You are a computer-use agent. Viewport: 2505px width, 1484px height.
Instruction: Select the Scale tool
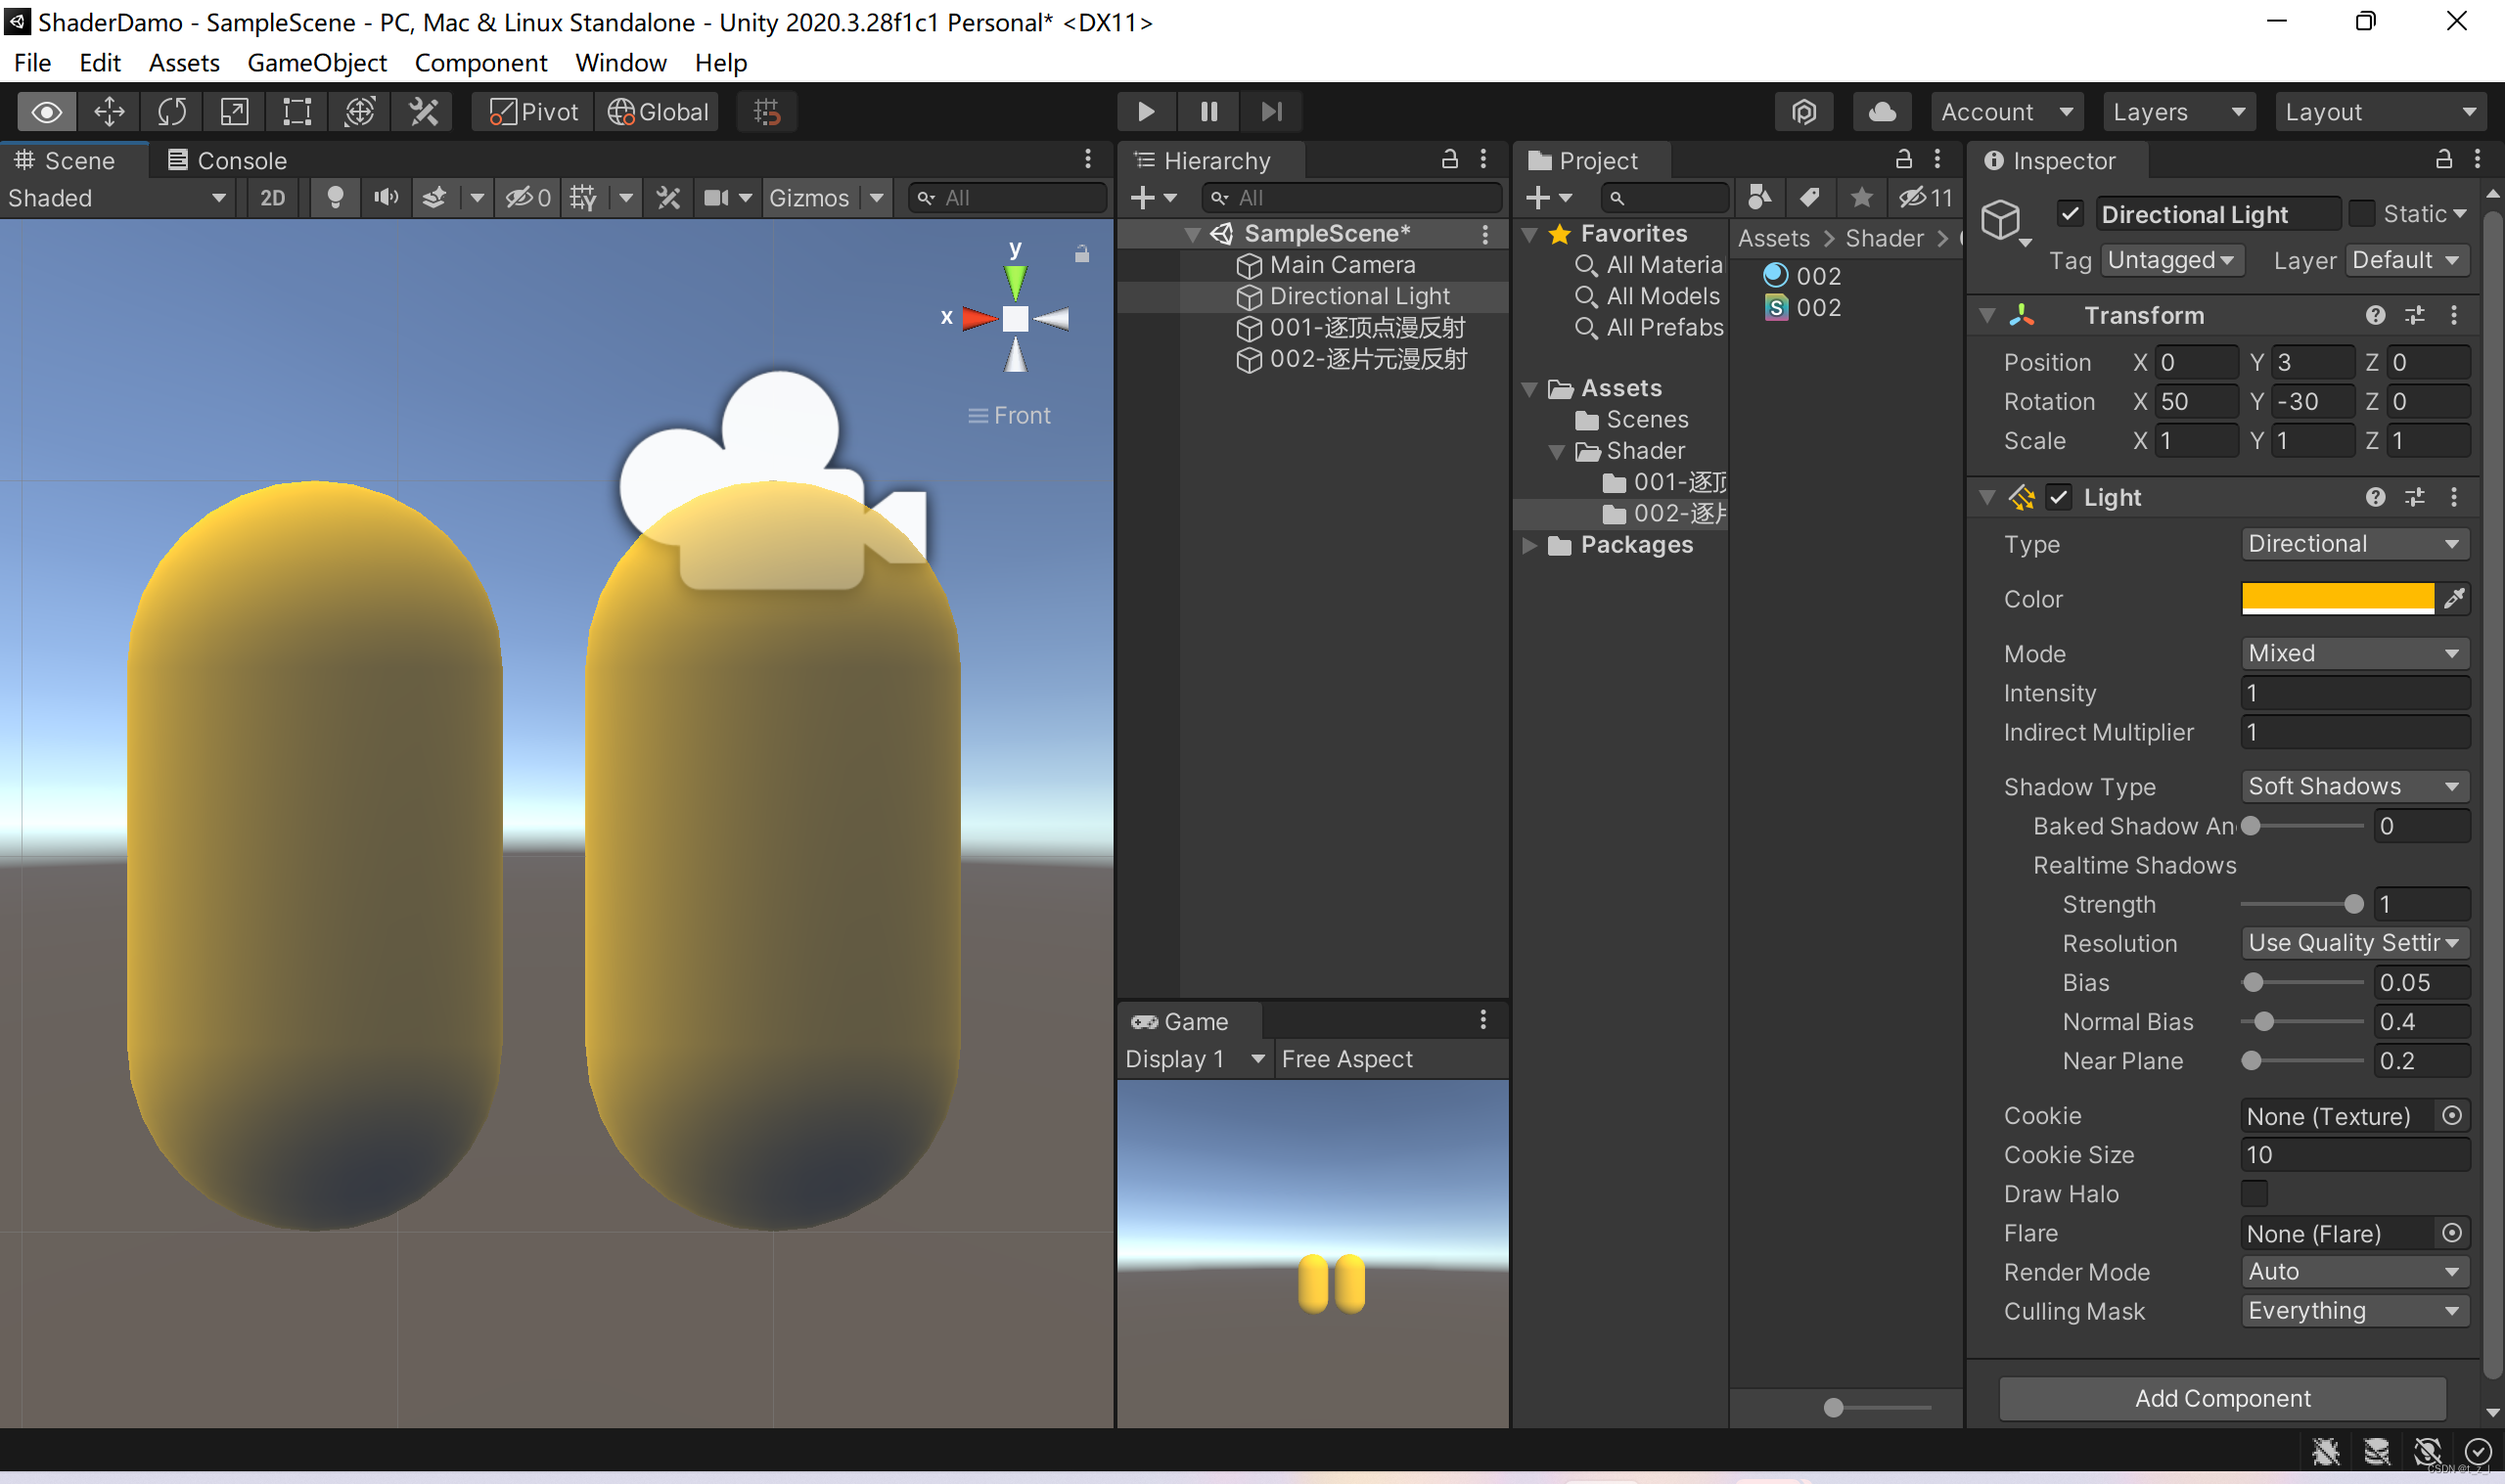(x=234, y=112)
